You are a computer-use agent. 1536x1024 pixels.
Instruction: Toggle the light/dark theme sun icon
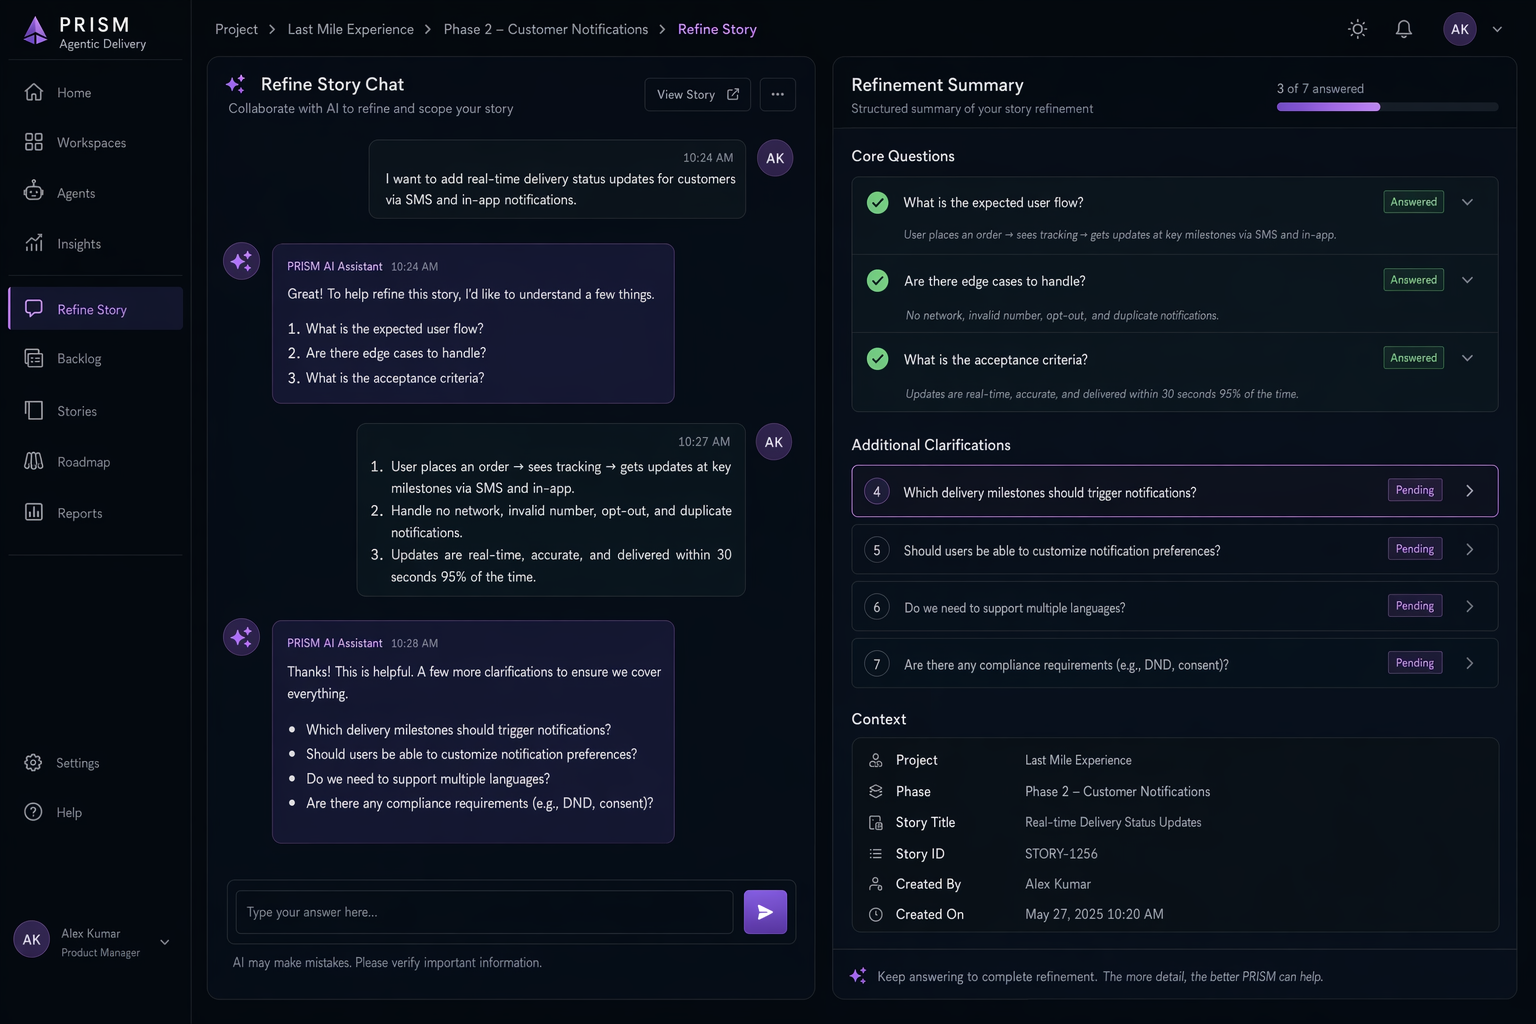click(1357, 29)
